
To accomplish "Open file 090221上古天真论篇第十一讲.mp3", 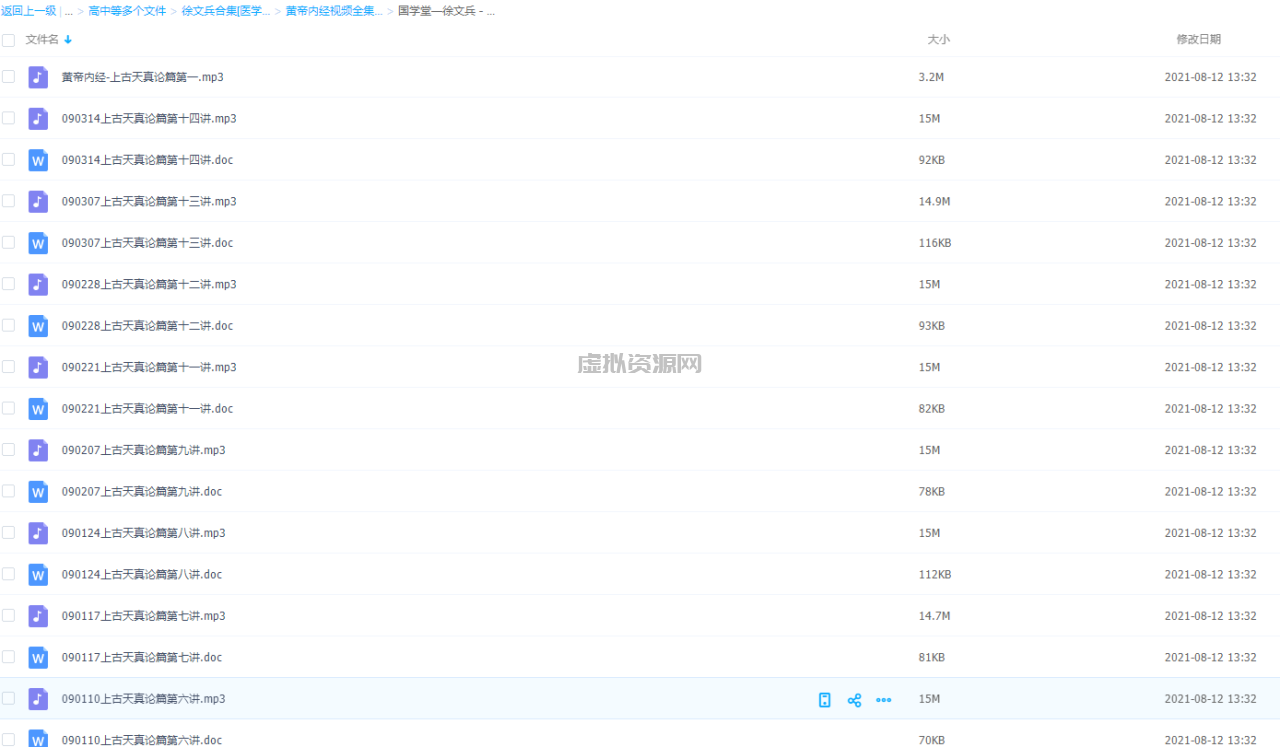I will pos(149,367).
